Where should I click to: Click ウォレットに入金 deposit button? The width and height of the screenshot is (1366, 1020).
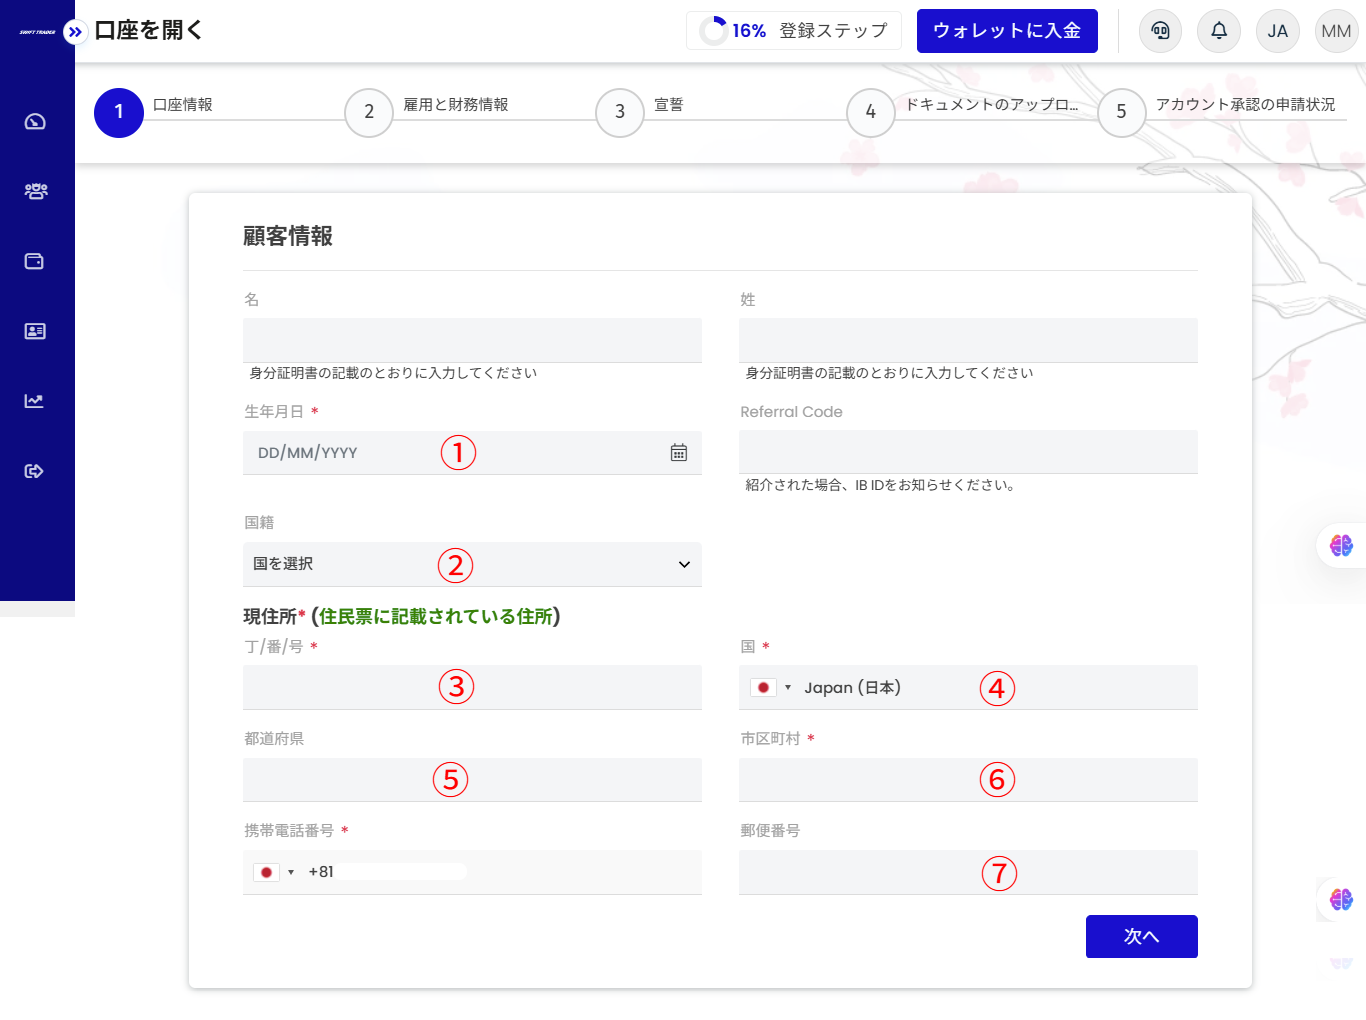tap(1006, 31)
